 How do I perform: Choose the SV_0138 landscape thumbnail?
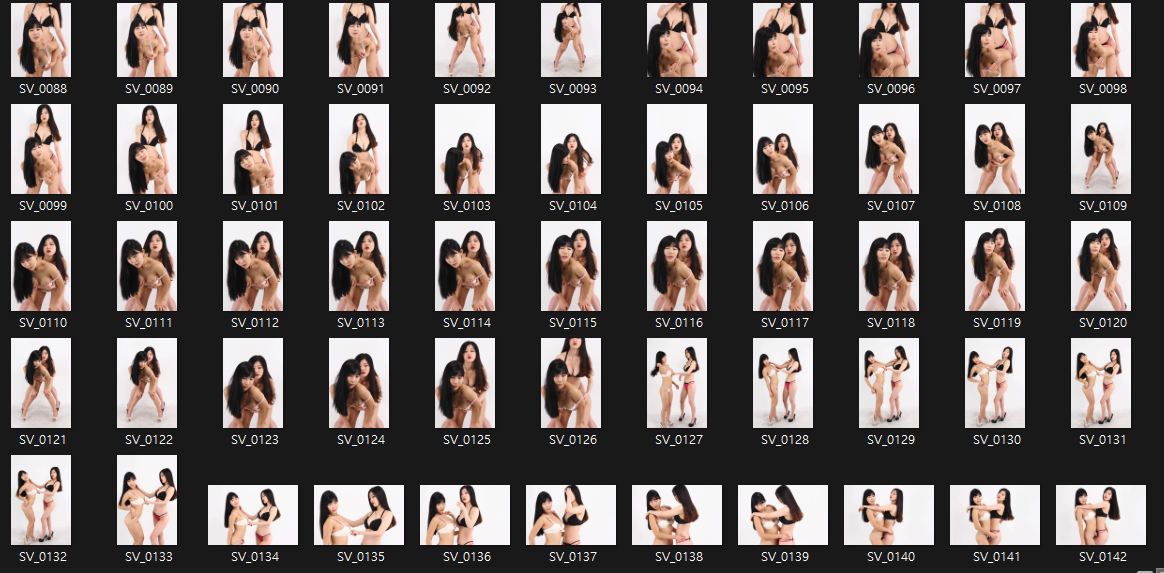[x=677, y=515]
